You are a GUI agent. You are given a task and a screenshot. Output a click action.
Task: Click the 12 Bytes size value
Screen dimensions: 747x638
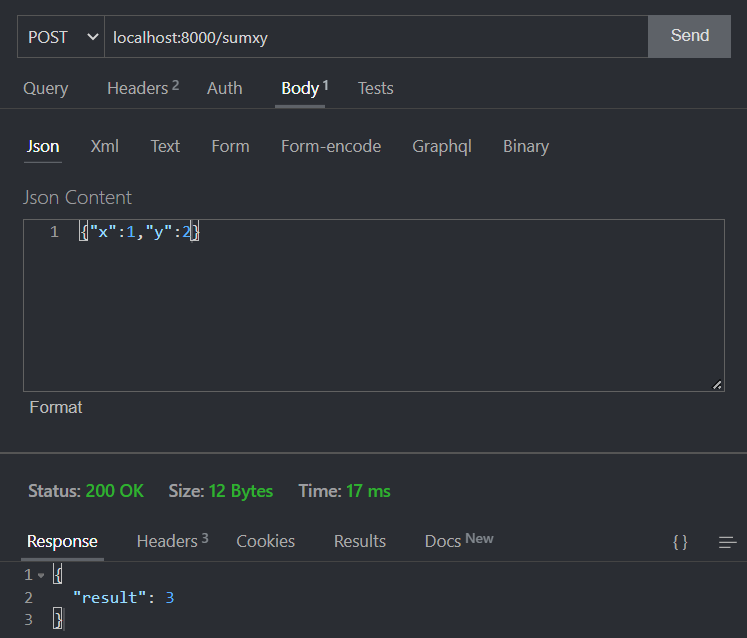241,491
